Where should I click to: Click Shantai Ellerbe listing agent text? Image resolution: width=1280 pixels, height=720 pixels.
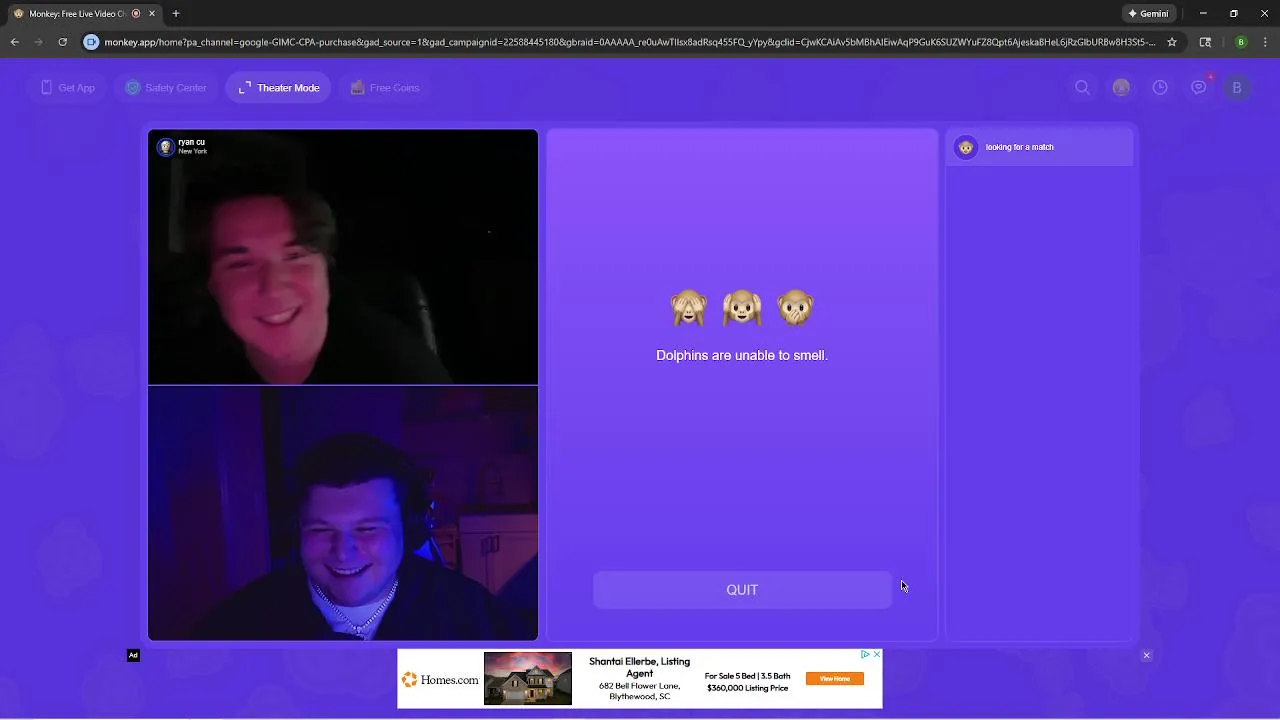click(x=639, y=667)
